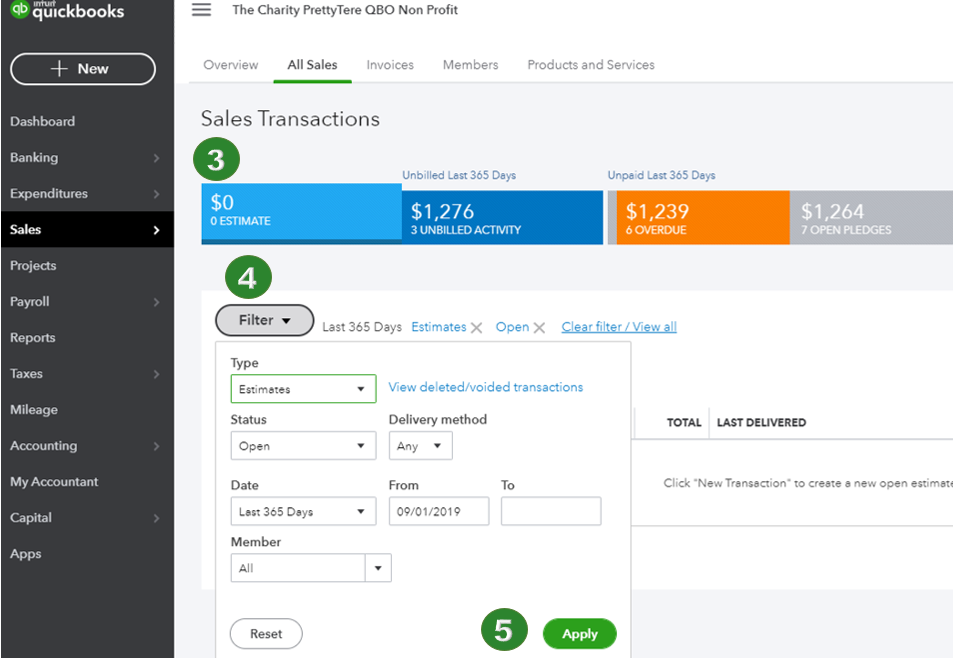Click Unpaid Last 365 Days label
Viewport: 953px width, 661px height.
pos(661,175)
